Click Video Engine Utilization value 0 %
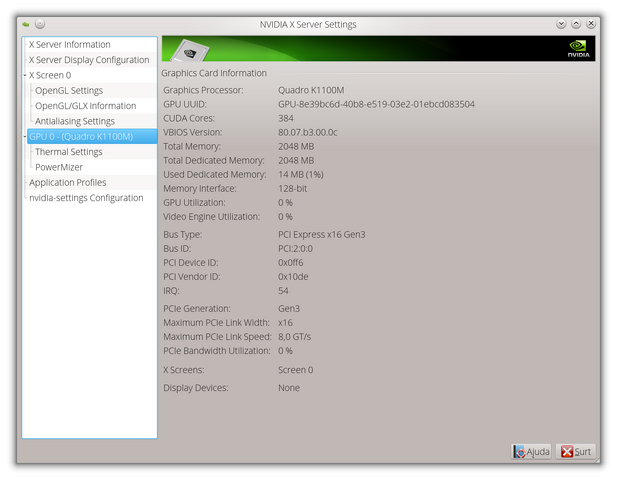 point(285,217)
